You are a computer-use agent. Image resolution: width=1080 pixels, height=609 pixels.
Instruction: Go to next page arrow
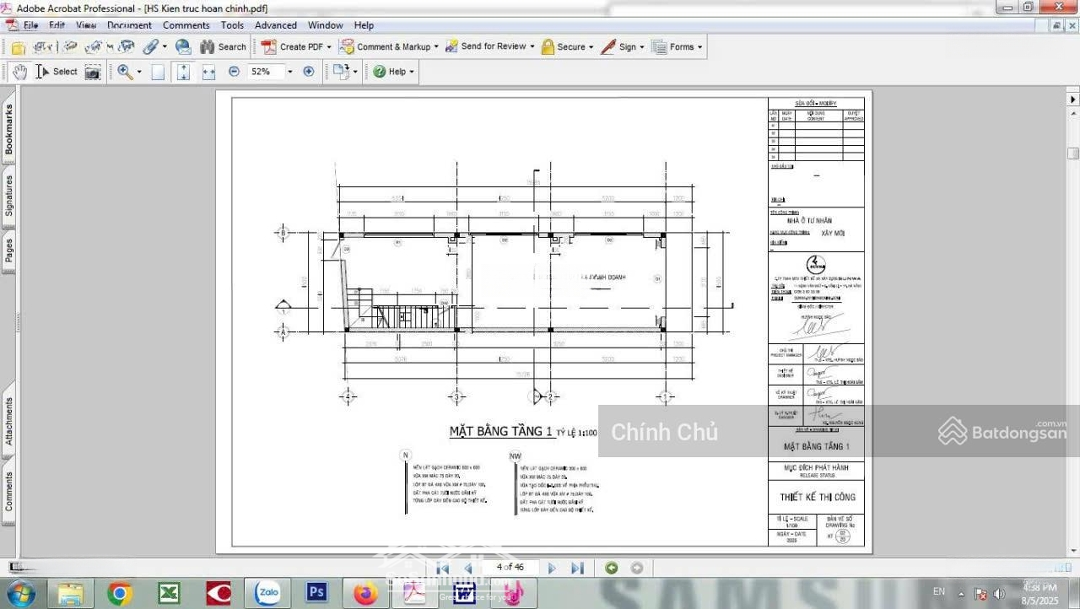tap(552, 568)
